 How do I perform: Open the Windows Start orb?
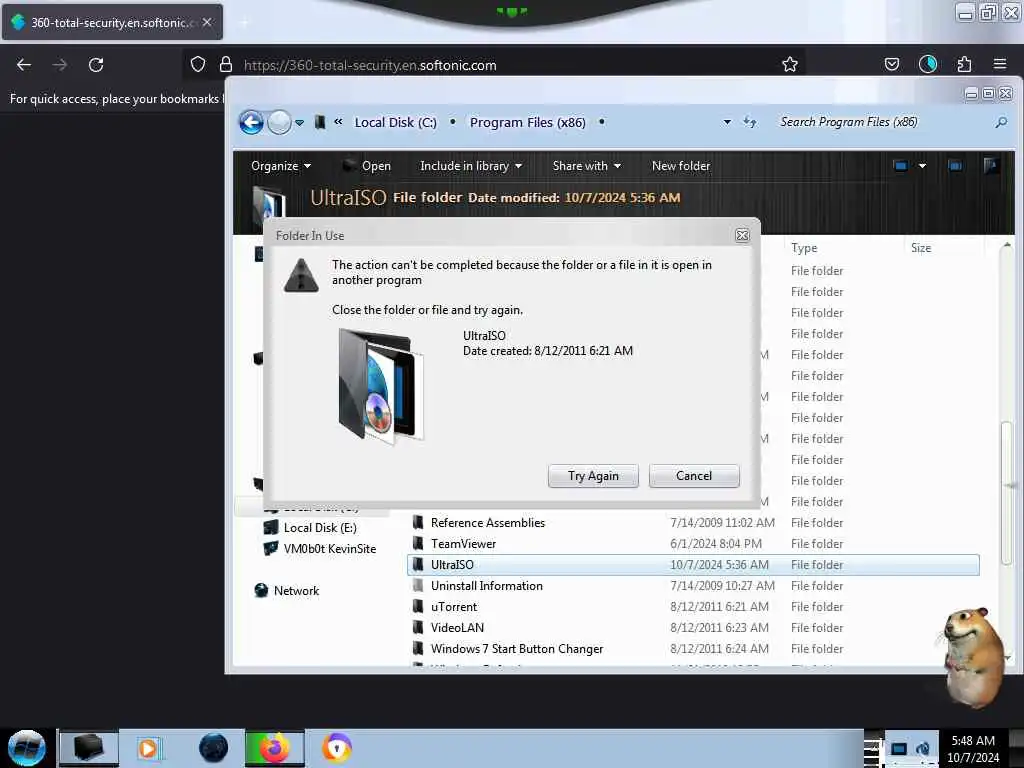[26, 748]
